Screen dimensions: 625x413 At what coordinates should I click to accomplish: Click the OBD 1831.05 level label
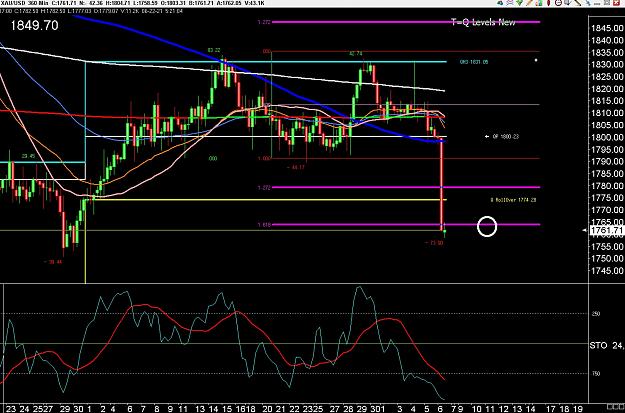(x=474, y=62)
